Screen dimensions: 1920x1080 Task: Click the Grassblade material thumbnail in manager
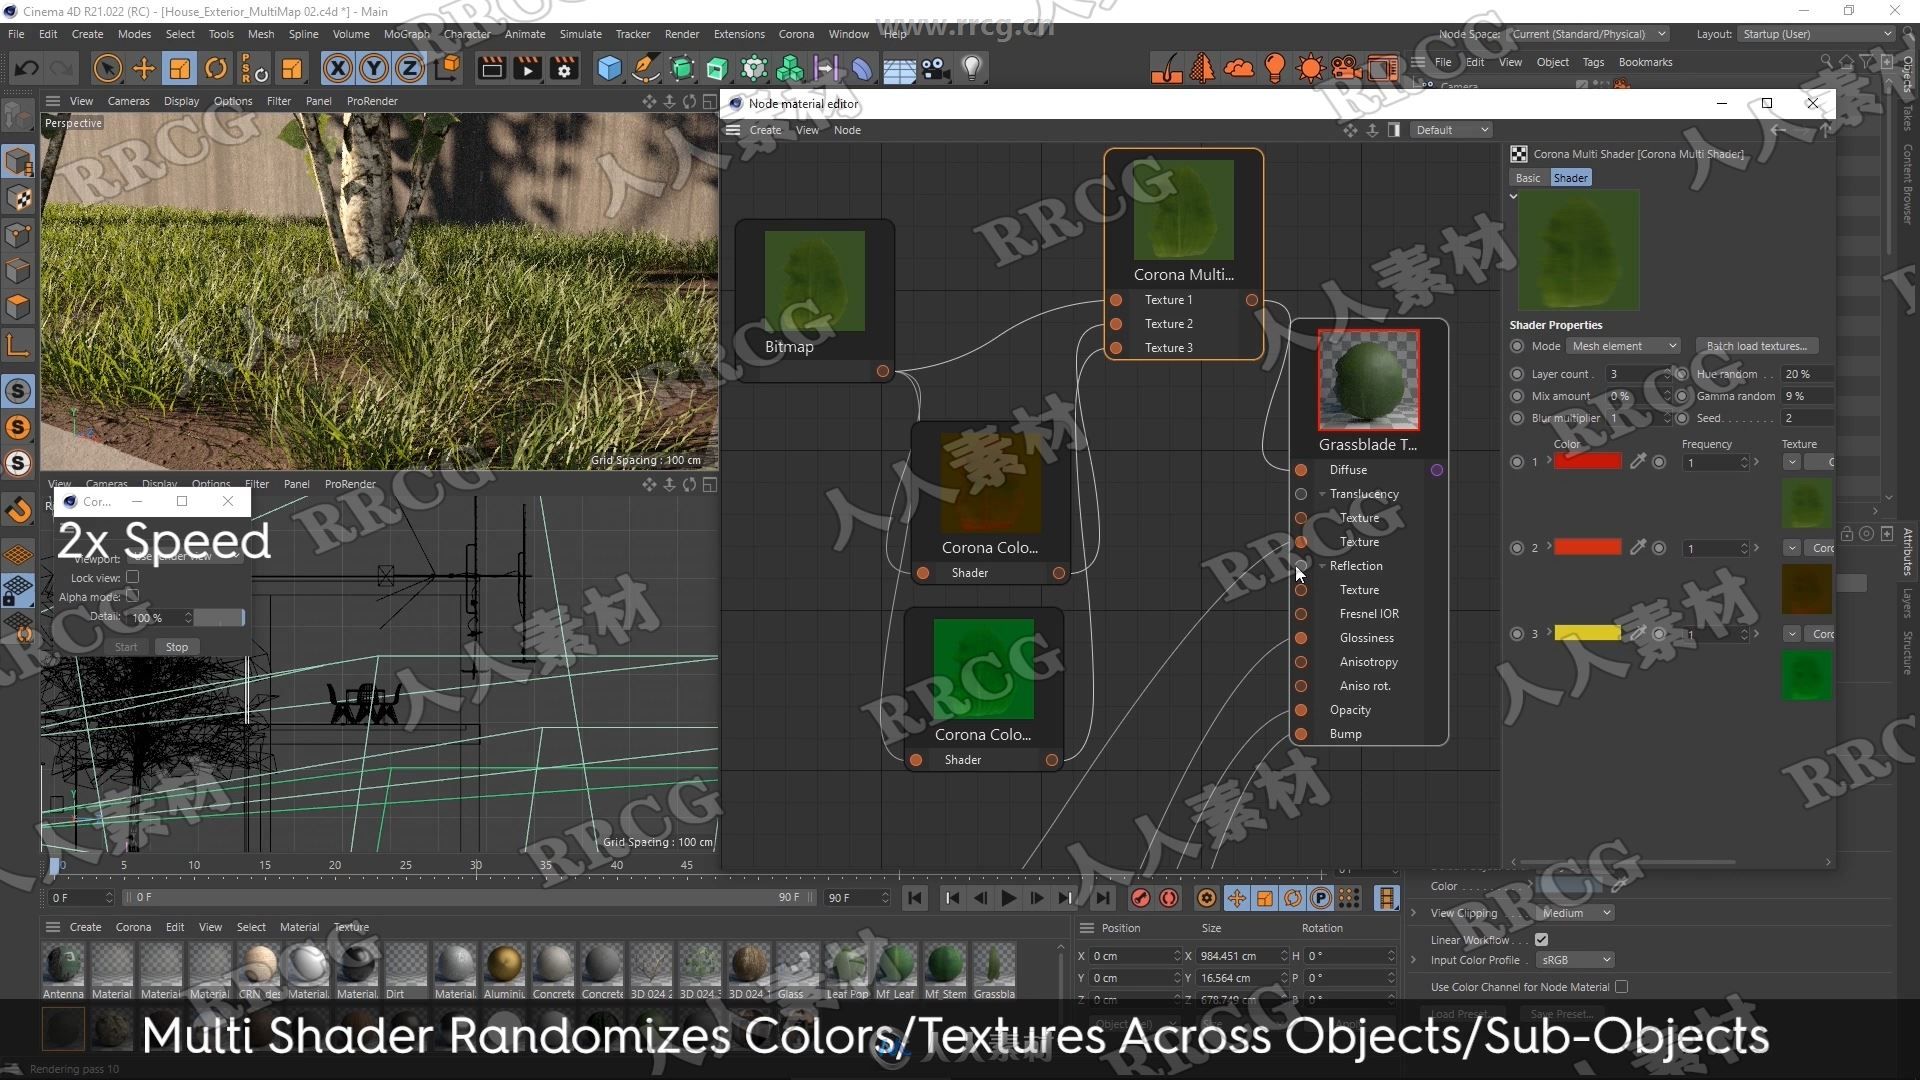(994, 964)
